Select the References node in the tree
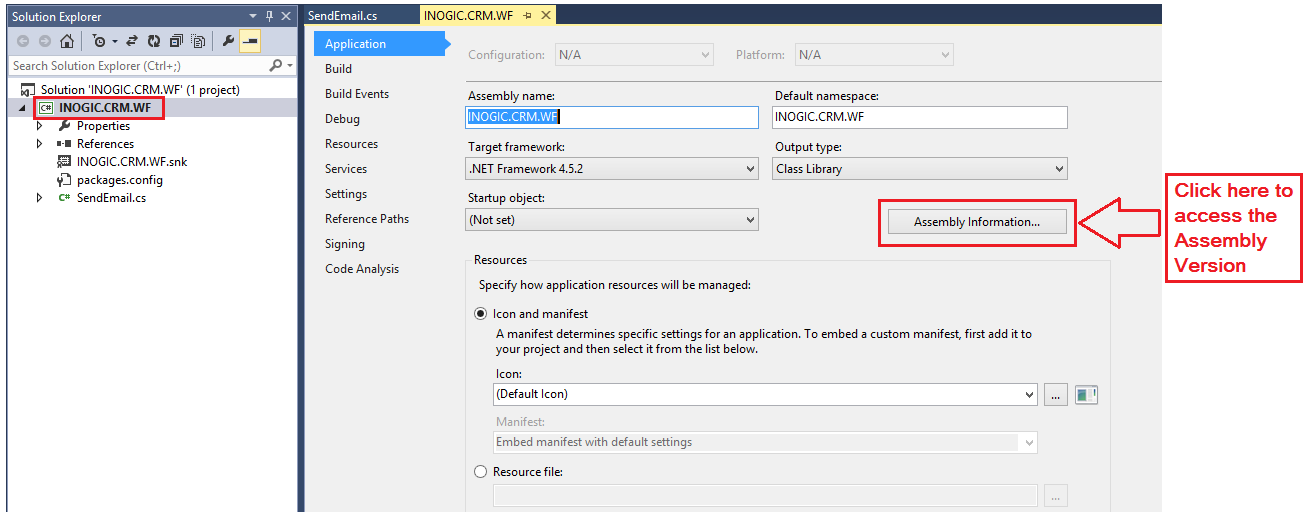Screen dimensions: 1309x512 click(105, 144)
